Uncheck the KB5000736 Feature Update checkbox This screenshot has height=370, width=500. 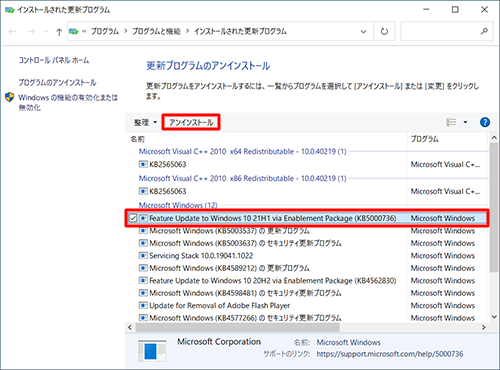(133, 218)
